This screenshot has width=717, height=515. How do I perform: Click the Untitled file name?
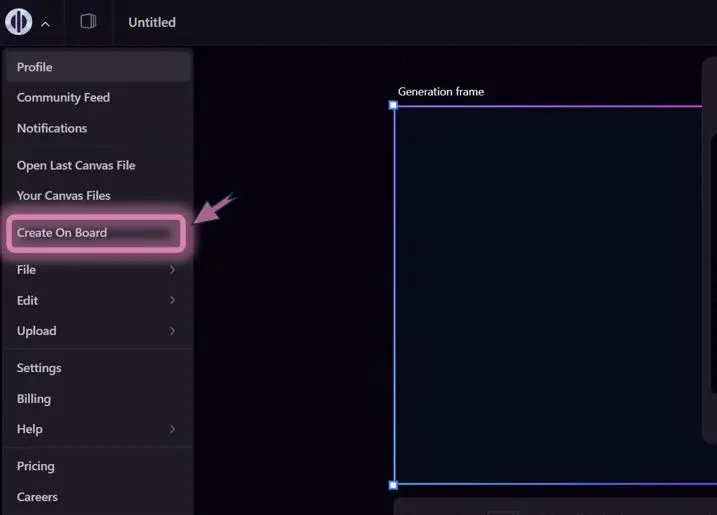pyautogui.click(x=152, y=22)
